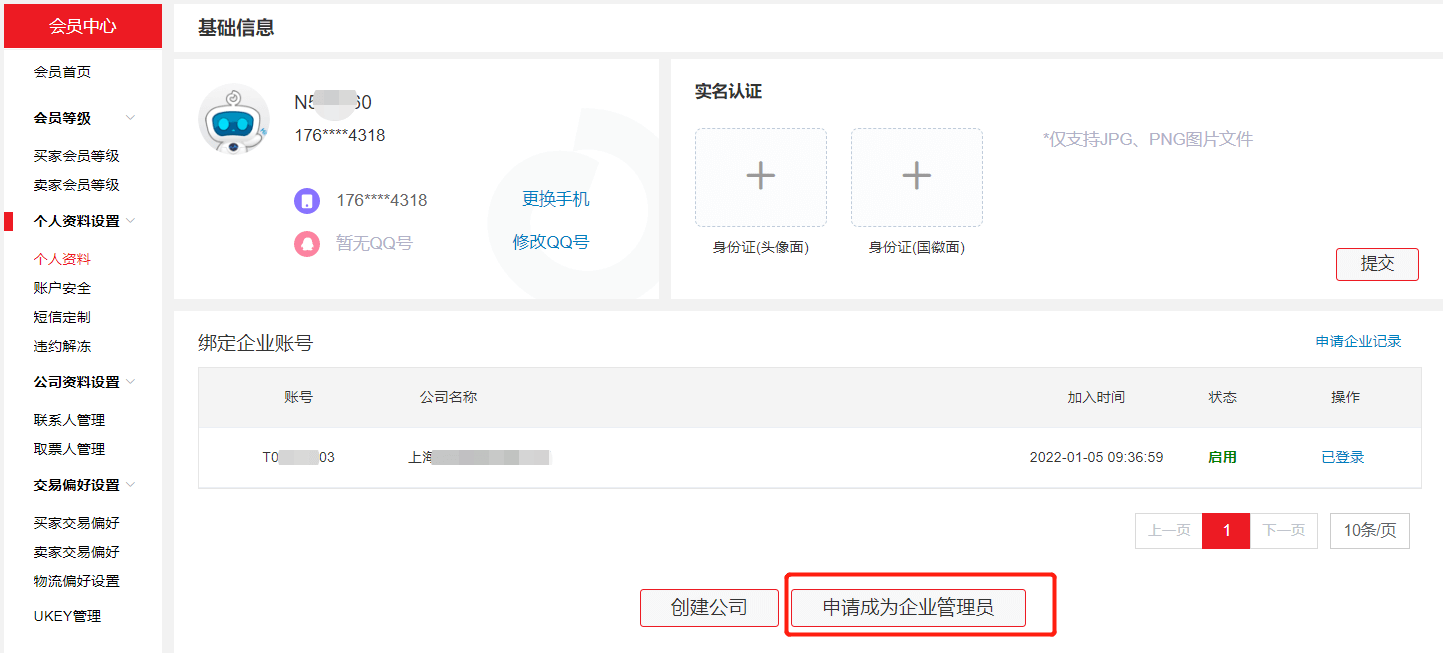The height and width of the screenshot is (653, 1443).
Task: Collapse the 个人资料设置 section chevron
Action: pos(130,221)
